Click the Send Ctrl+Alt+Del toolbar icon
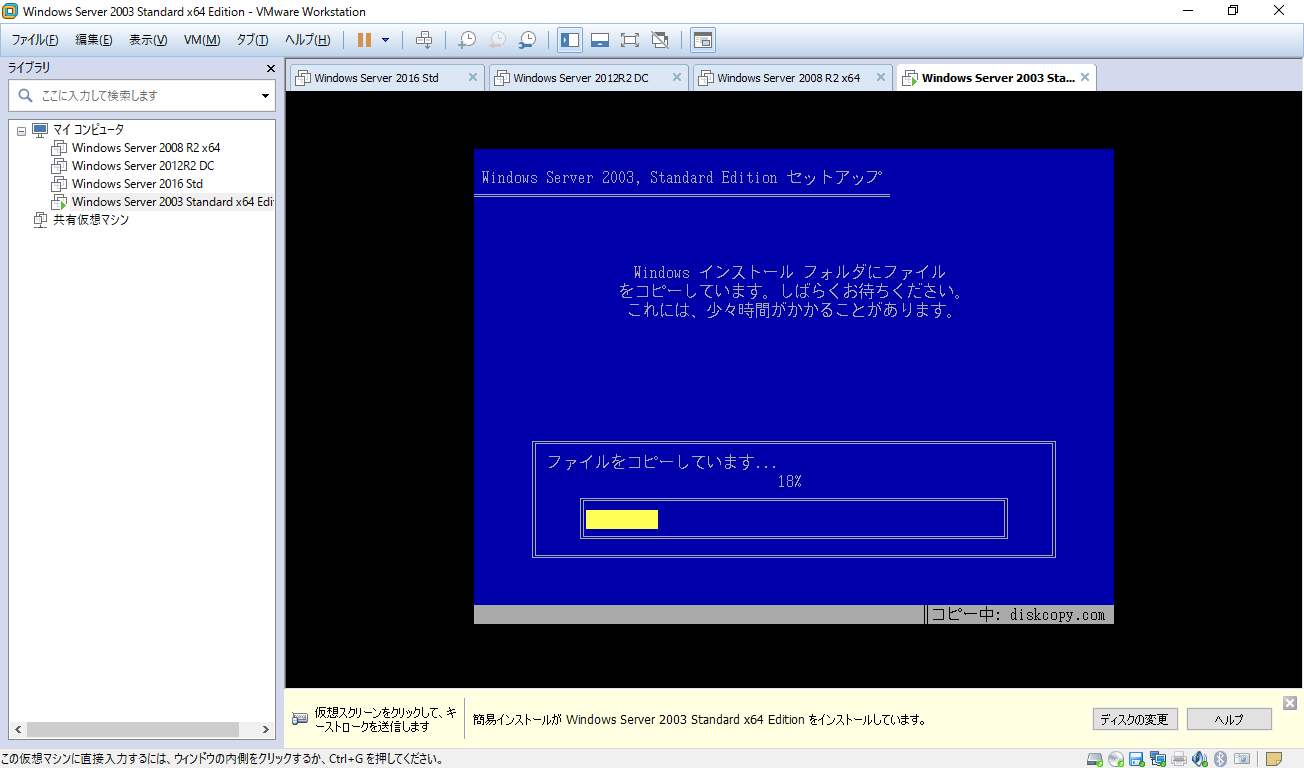1304x768 pixels. pyautogui.click(x=424, y=40)
